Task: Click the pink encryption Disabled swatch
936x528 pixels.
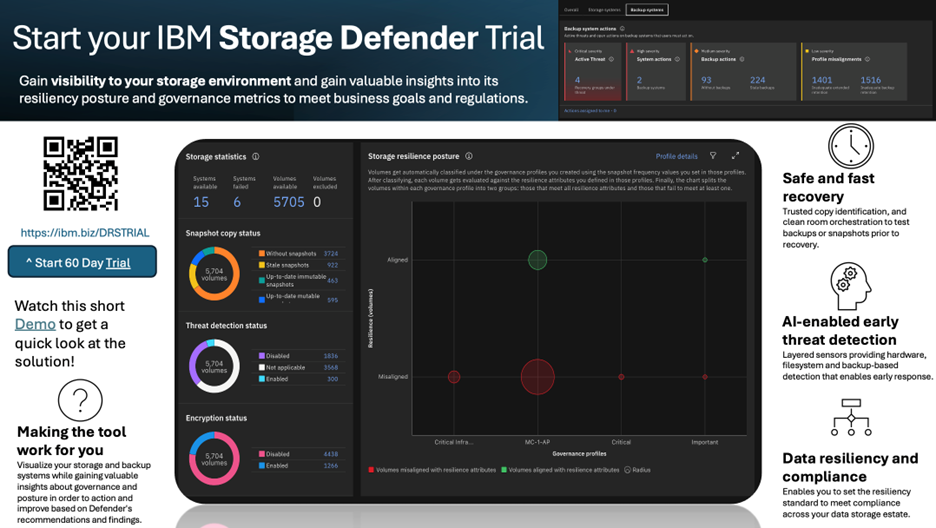Action: click(x=261, y=454)
